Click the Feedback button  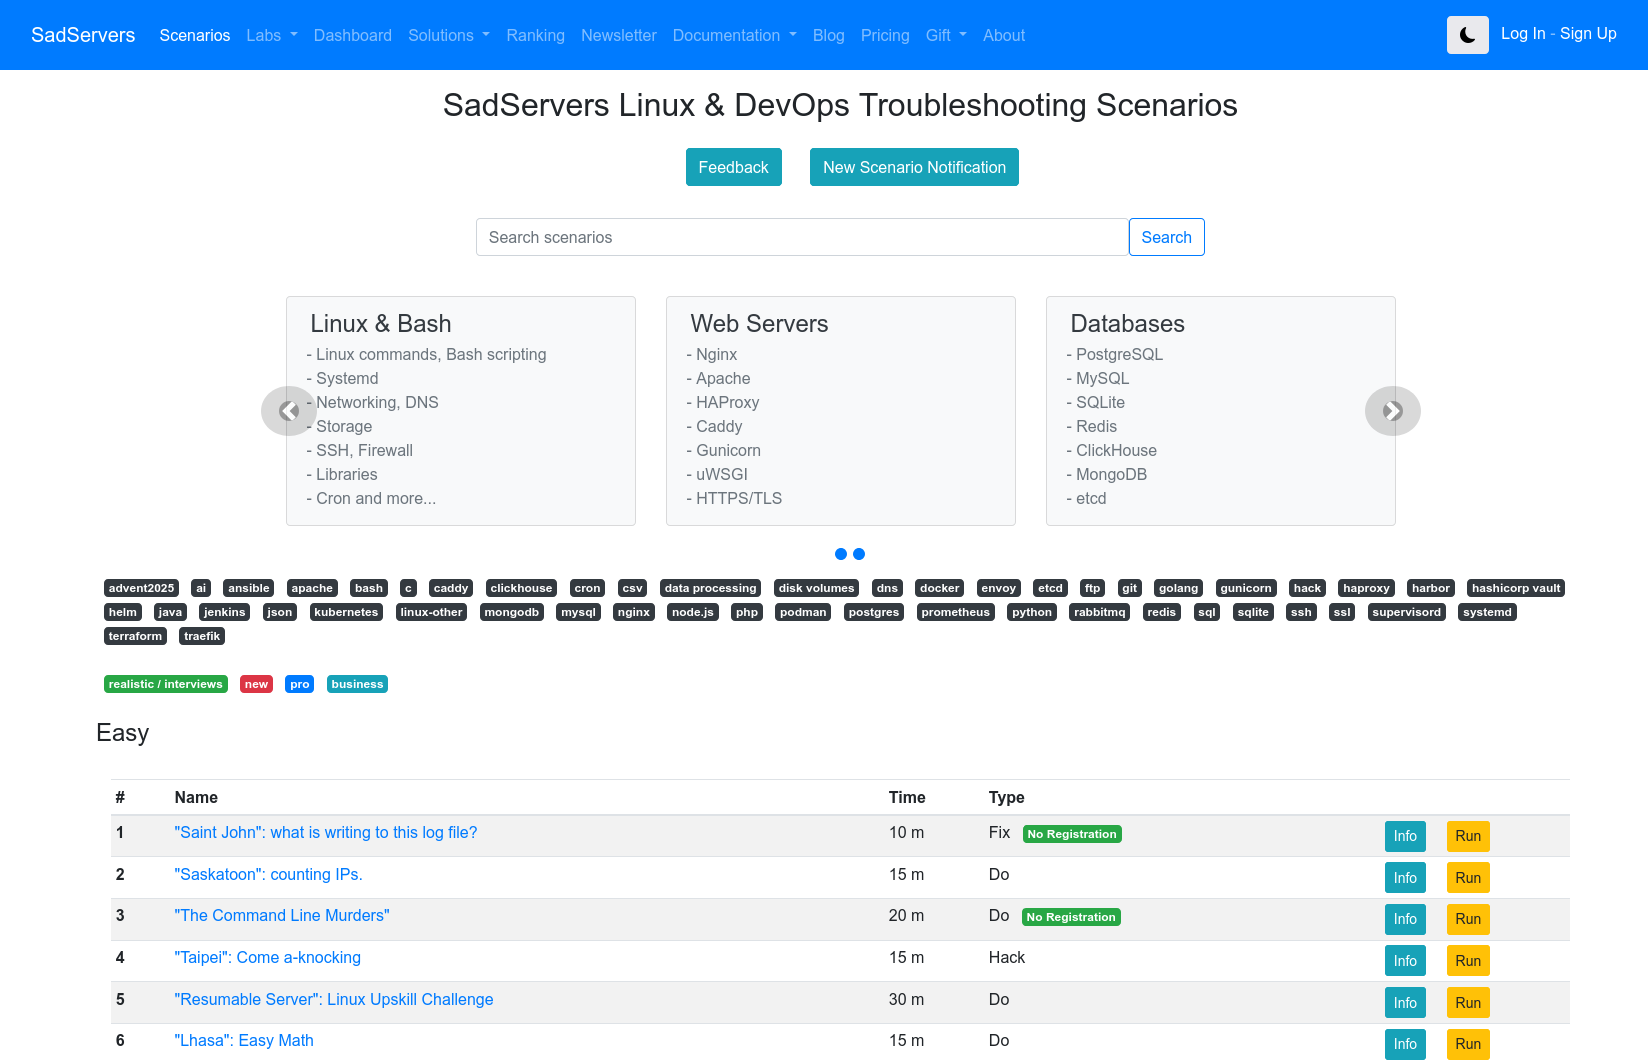click(x=734, y=167)
